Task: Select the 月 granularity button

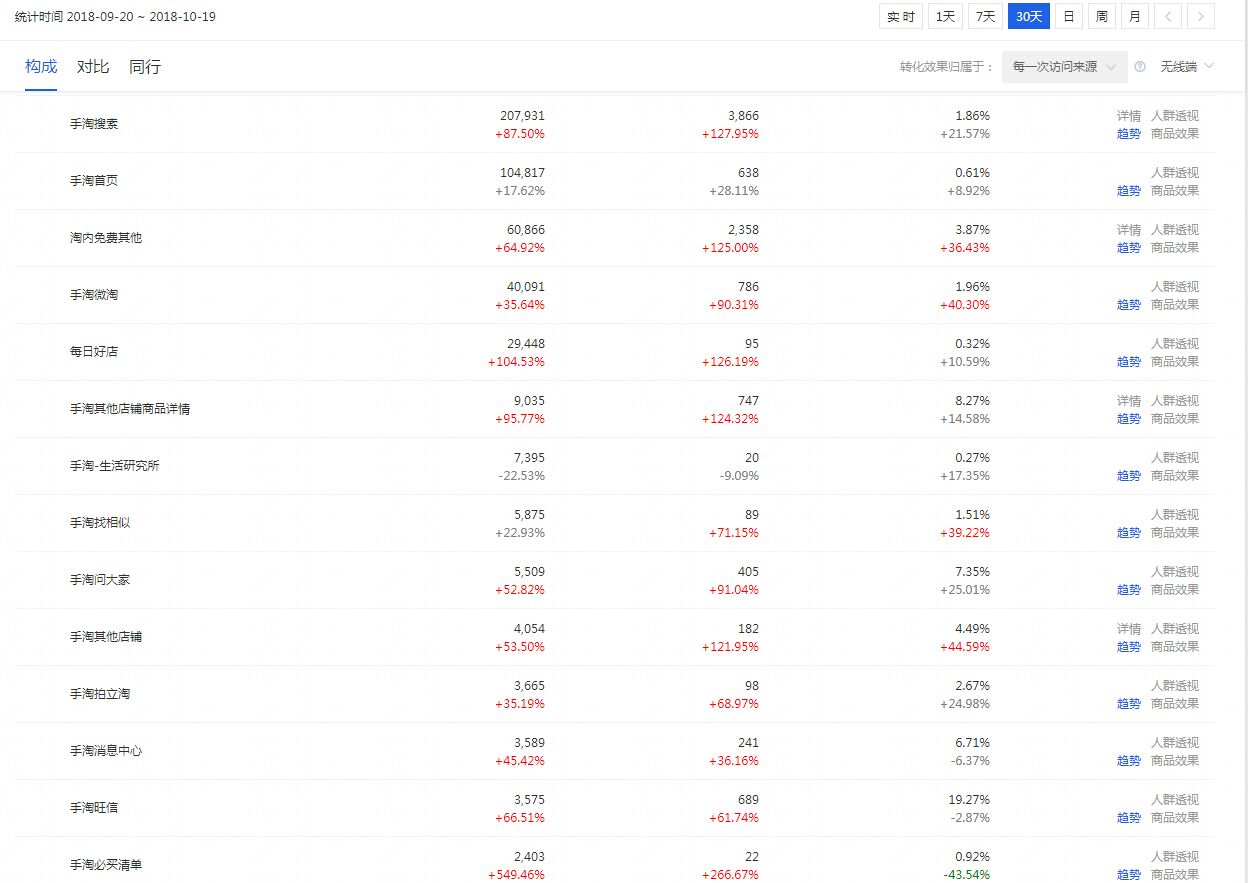Action: pyautogui.click(x=1134, y=16)
